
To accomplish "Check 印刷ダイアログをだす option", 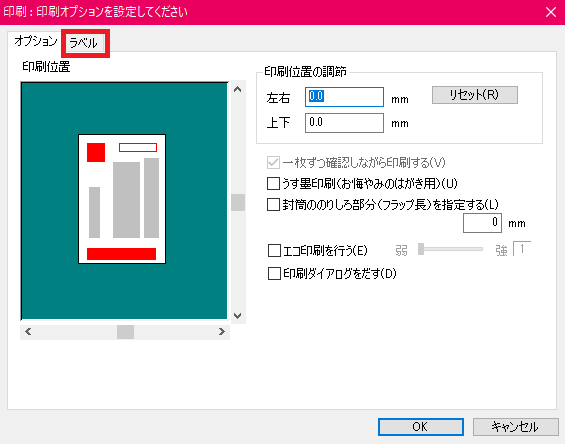I will 274,274.
